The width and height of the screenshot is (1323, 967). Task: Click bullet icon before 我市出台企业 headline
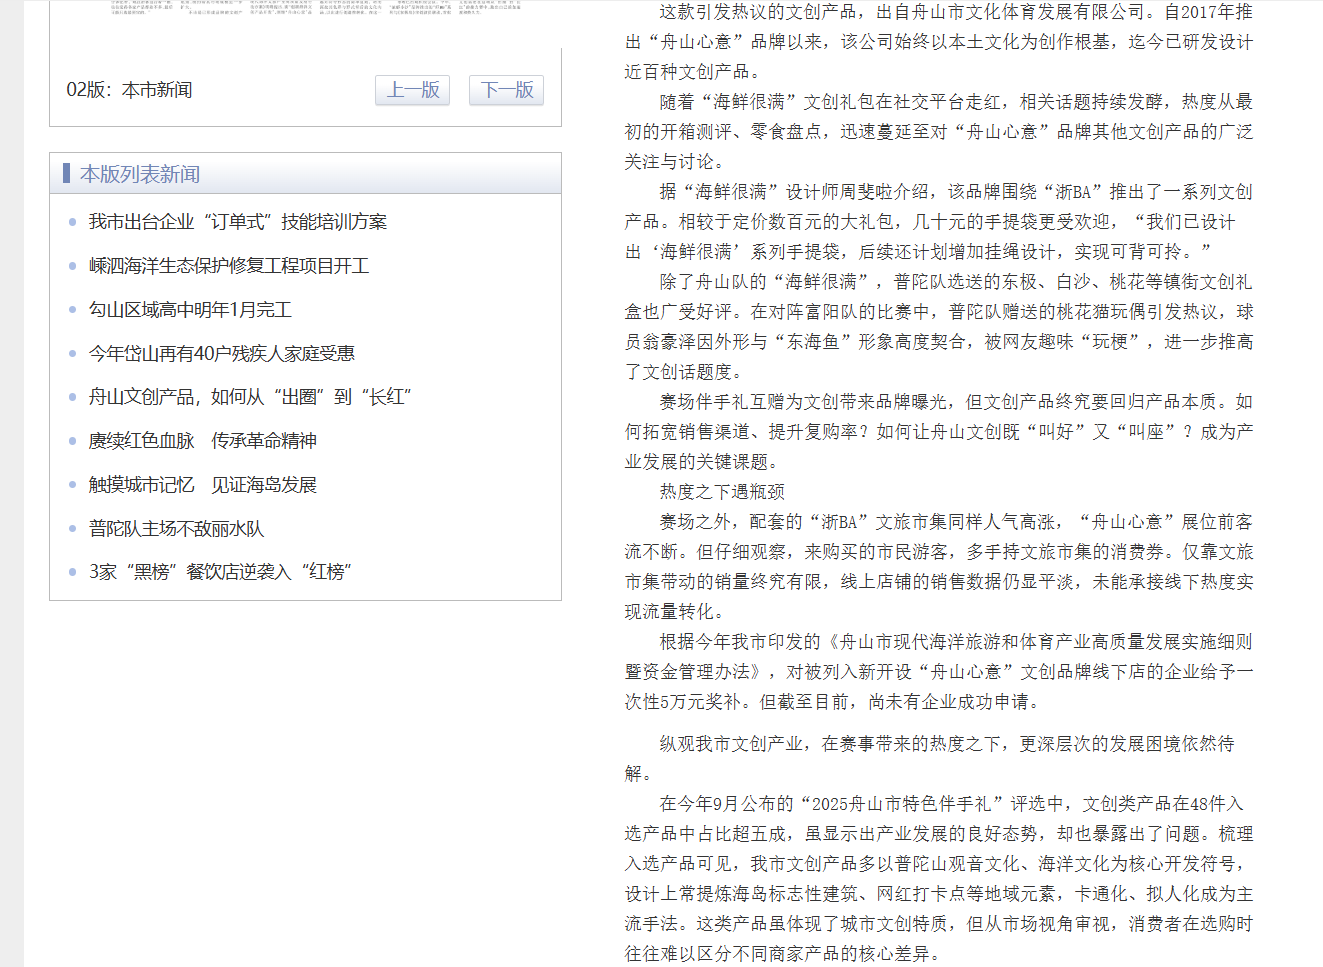72,222
